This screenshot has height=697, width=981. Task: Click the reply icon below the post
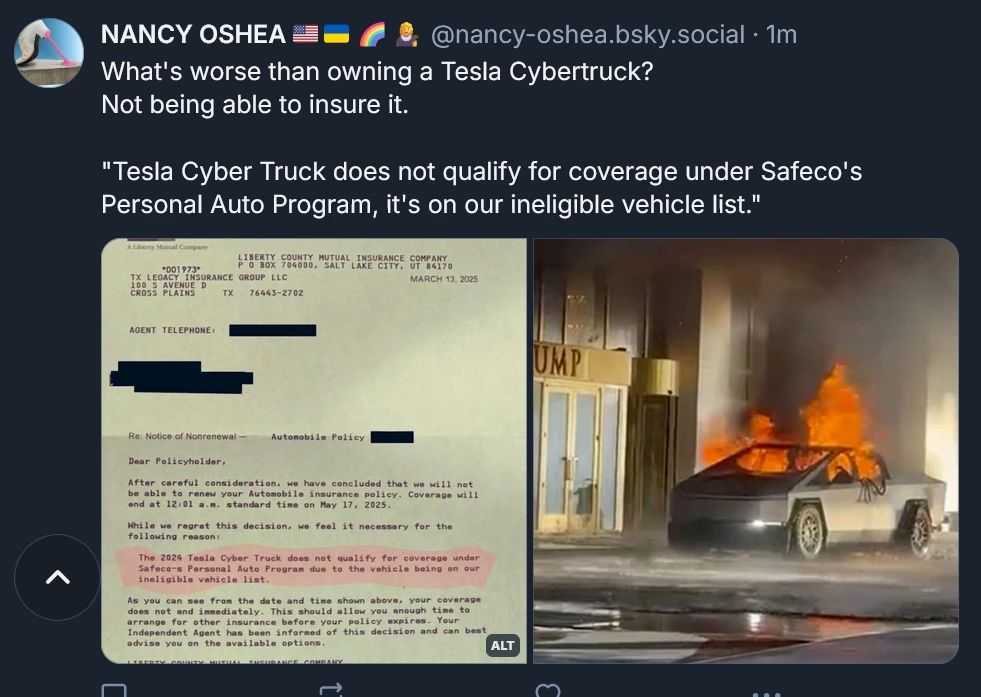pos(114,691)
